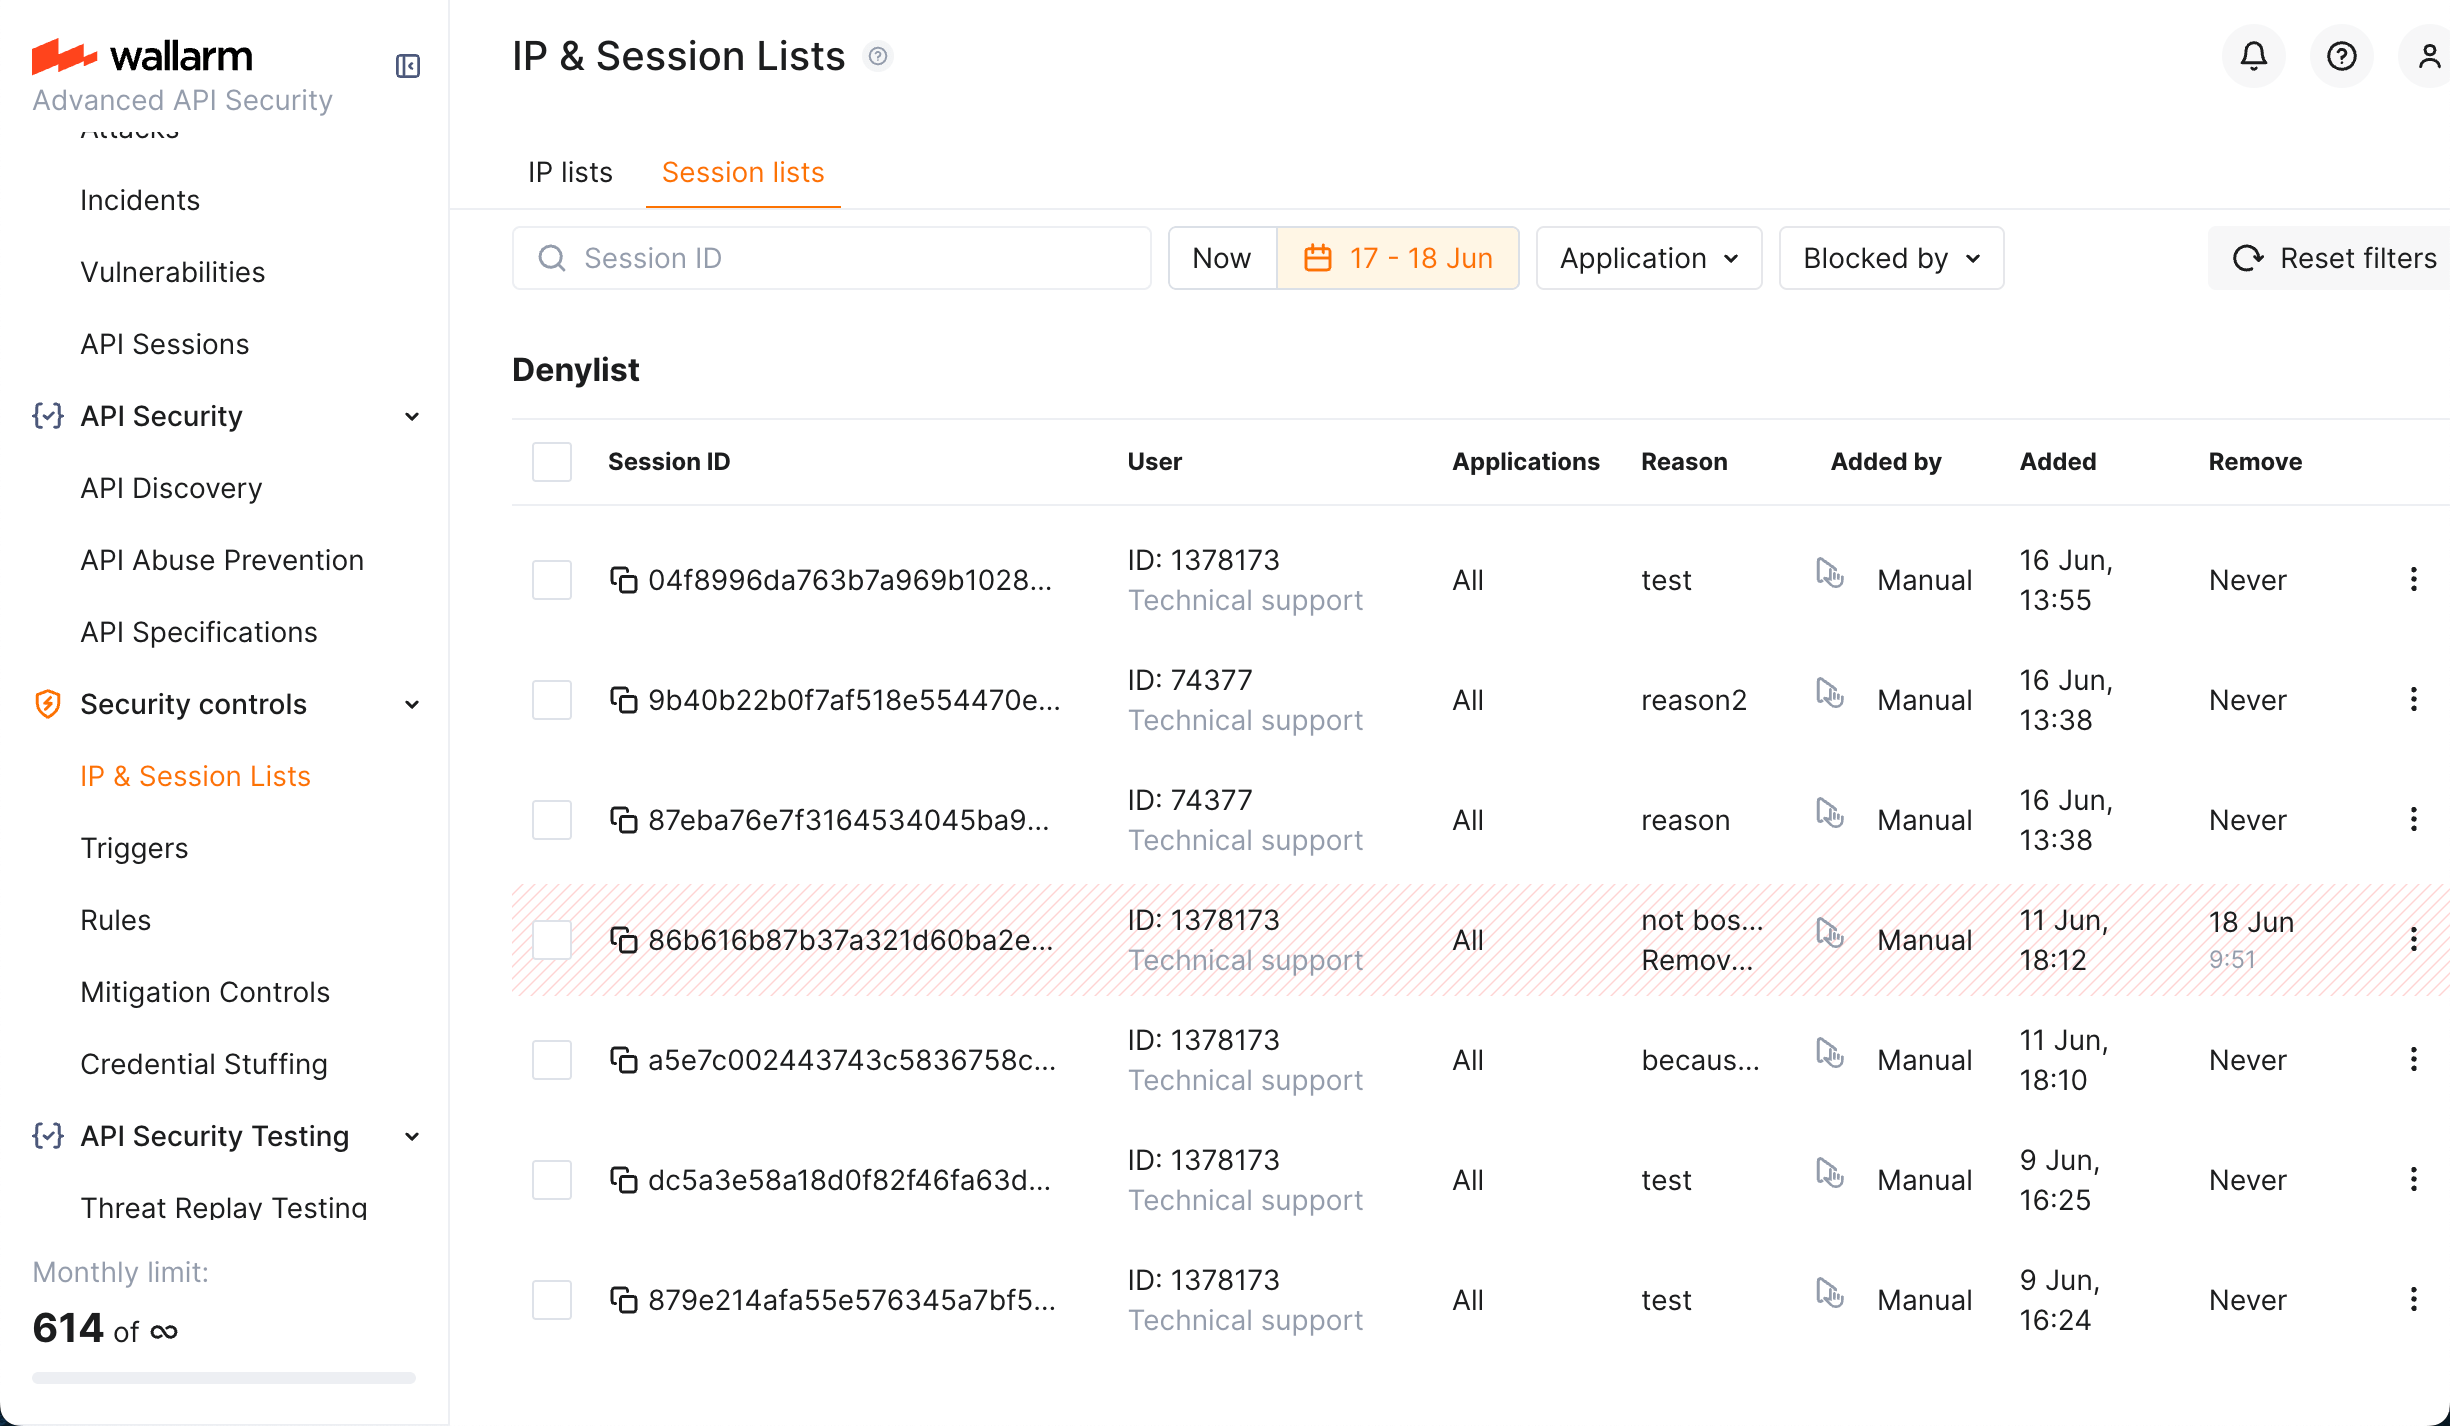The height and width of the screenshot is (1426, 2450).
Task: Click the Wallarm logo icon
Action: pyautogui.click(x=63, y=56)
